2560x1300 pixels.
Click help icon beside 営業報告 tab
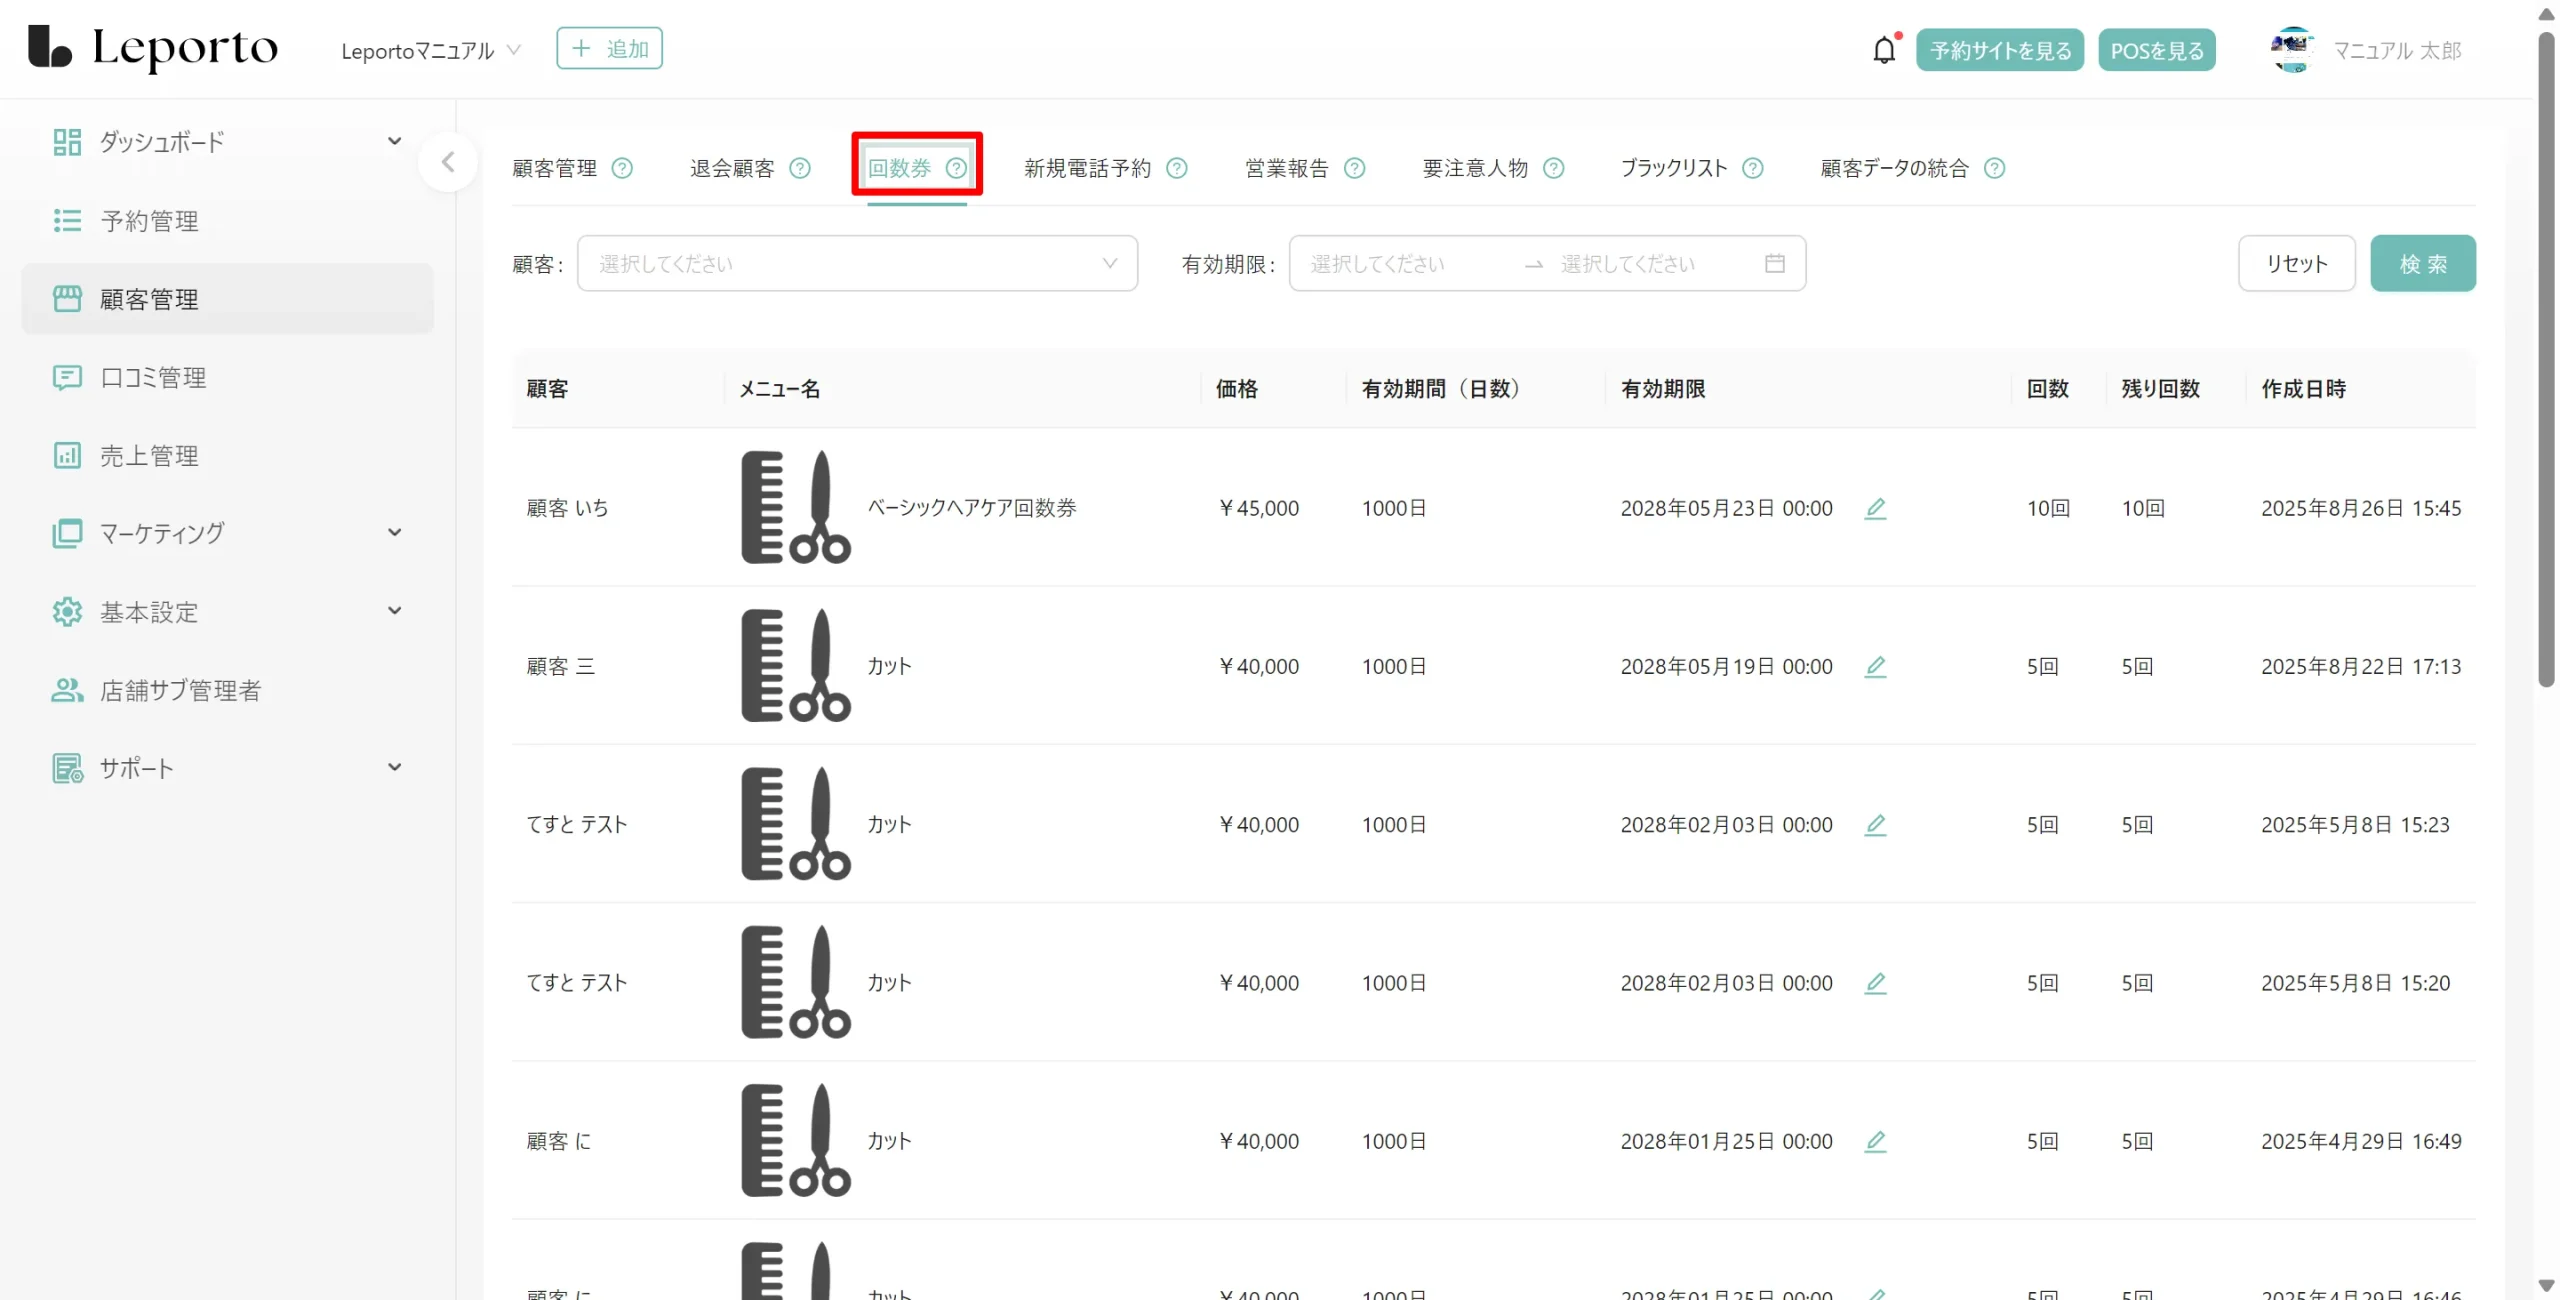[x=1354, y=168]
